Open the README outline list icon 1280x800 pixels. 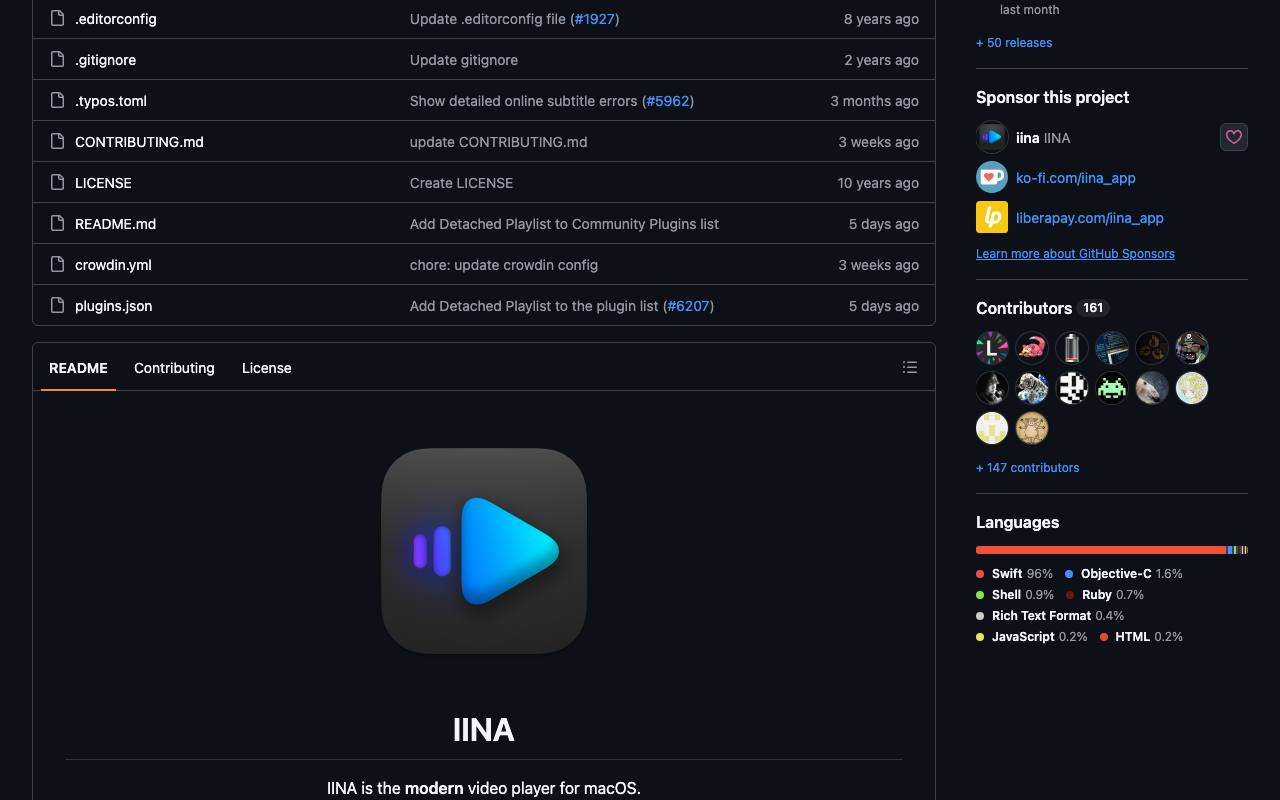click(910, 367)
